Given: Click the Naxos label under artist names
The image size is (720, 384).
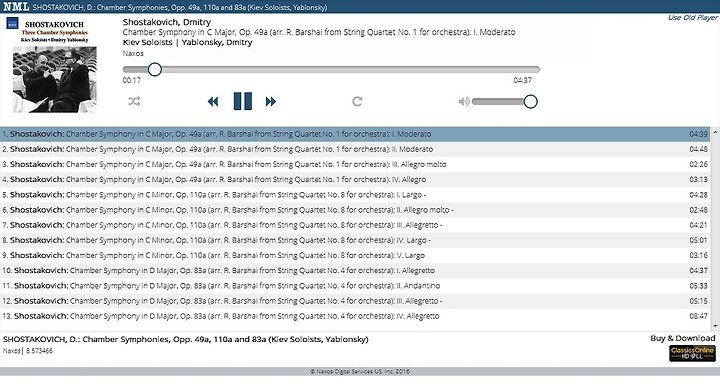Looking at the screenshot, I should click(133, 53).
